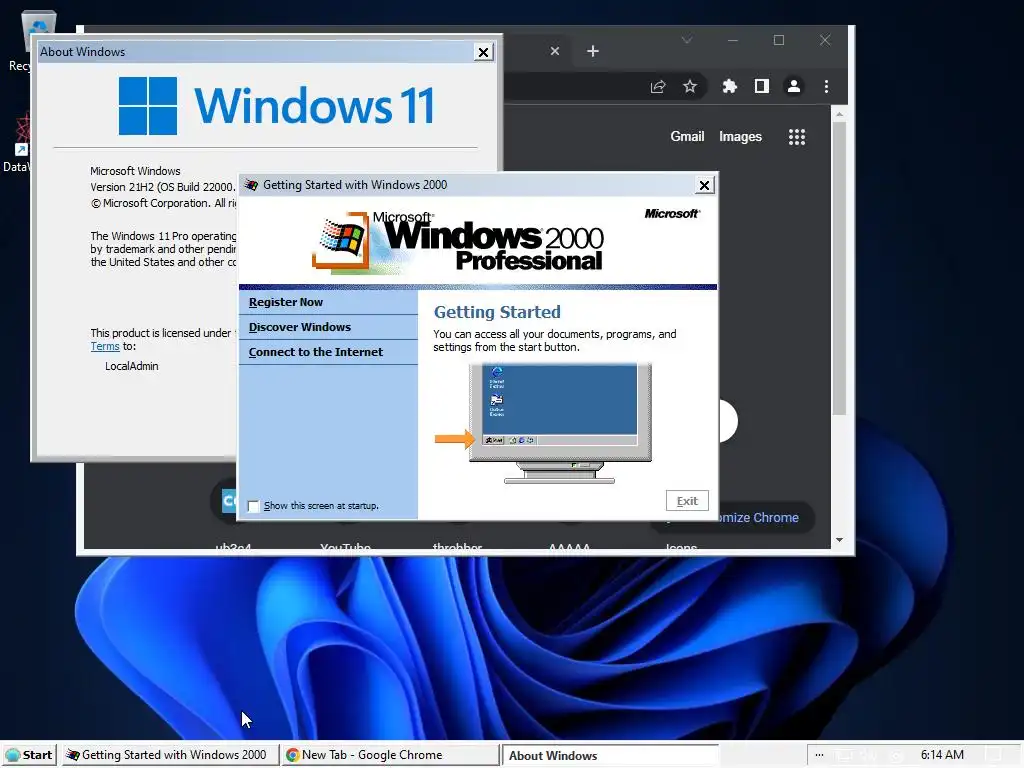Click the Gmail link in Chrome

click(x=687, y=136)
